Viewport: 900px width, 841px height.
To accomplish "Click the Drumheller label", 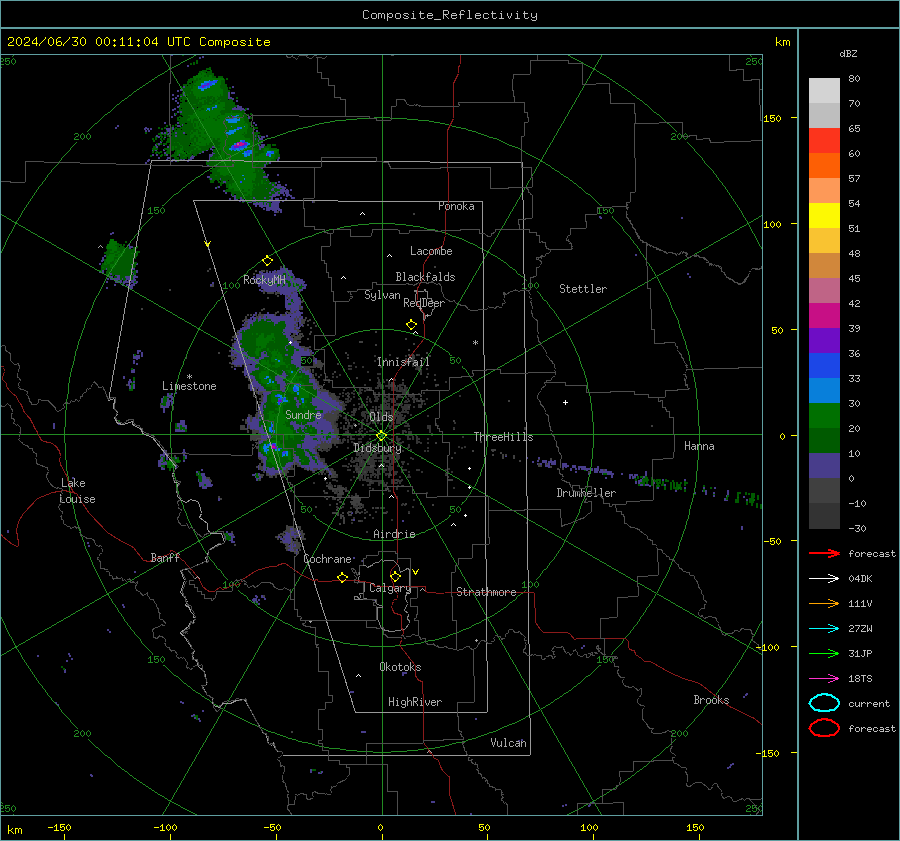I will coord(586,493).
